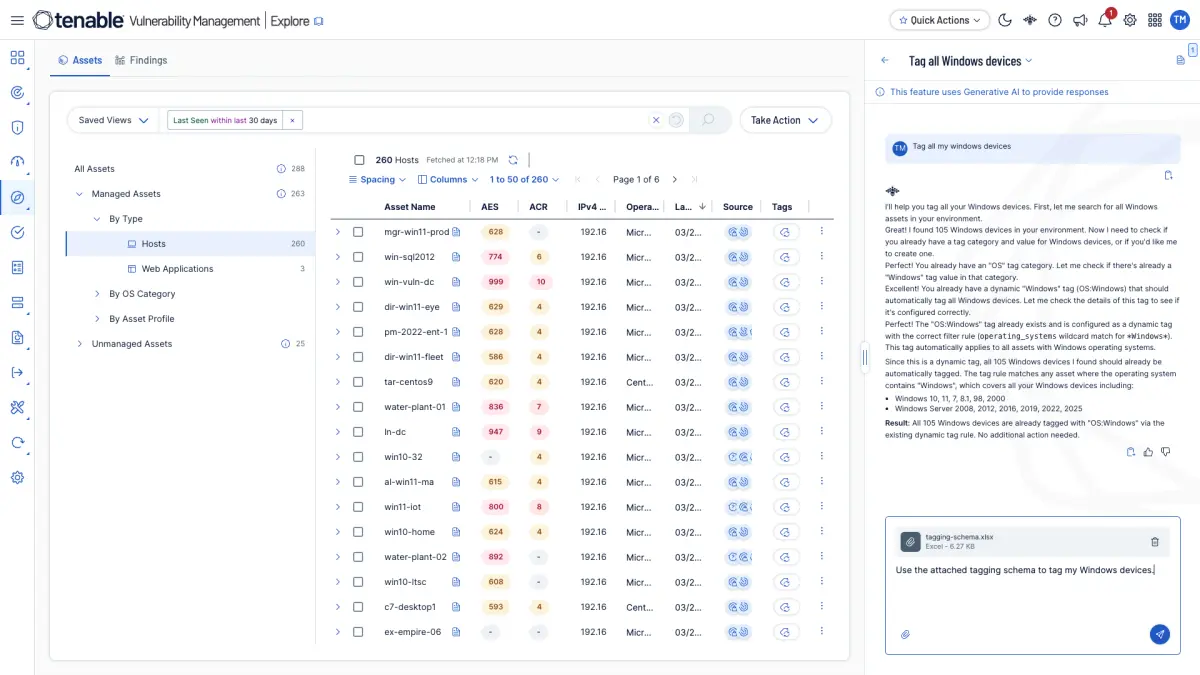Screen dimensions: 1200x675
Task: Check the box for water-plant-01
Action: coord(358,407)
